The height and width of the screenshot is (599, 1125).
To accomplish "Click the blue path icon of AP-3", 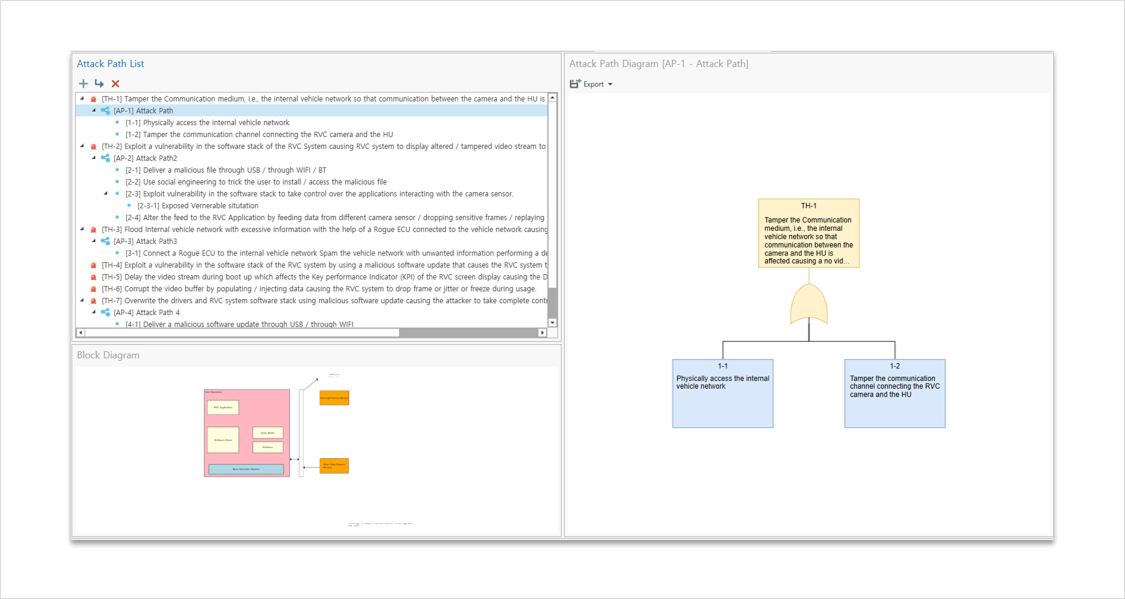I will [x=105, y=241].
